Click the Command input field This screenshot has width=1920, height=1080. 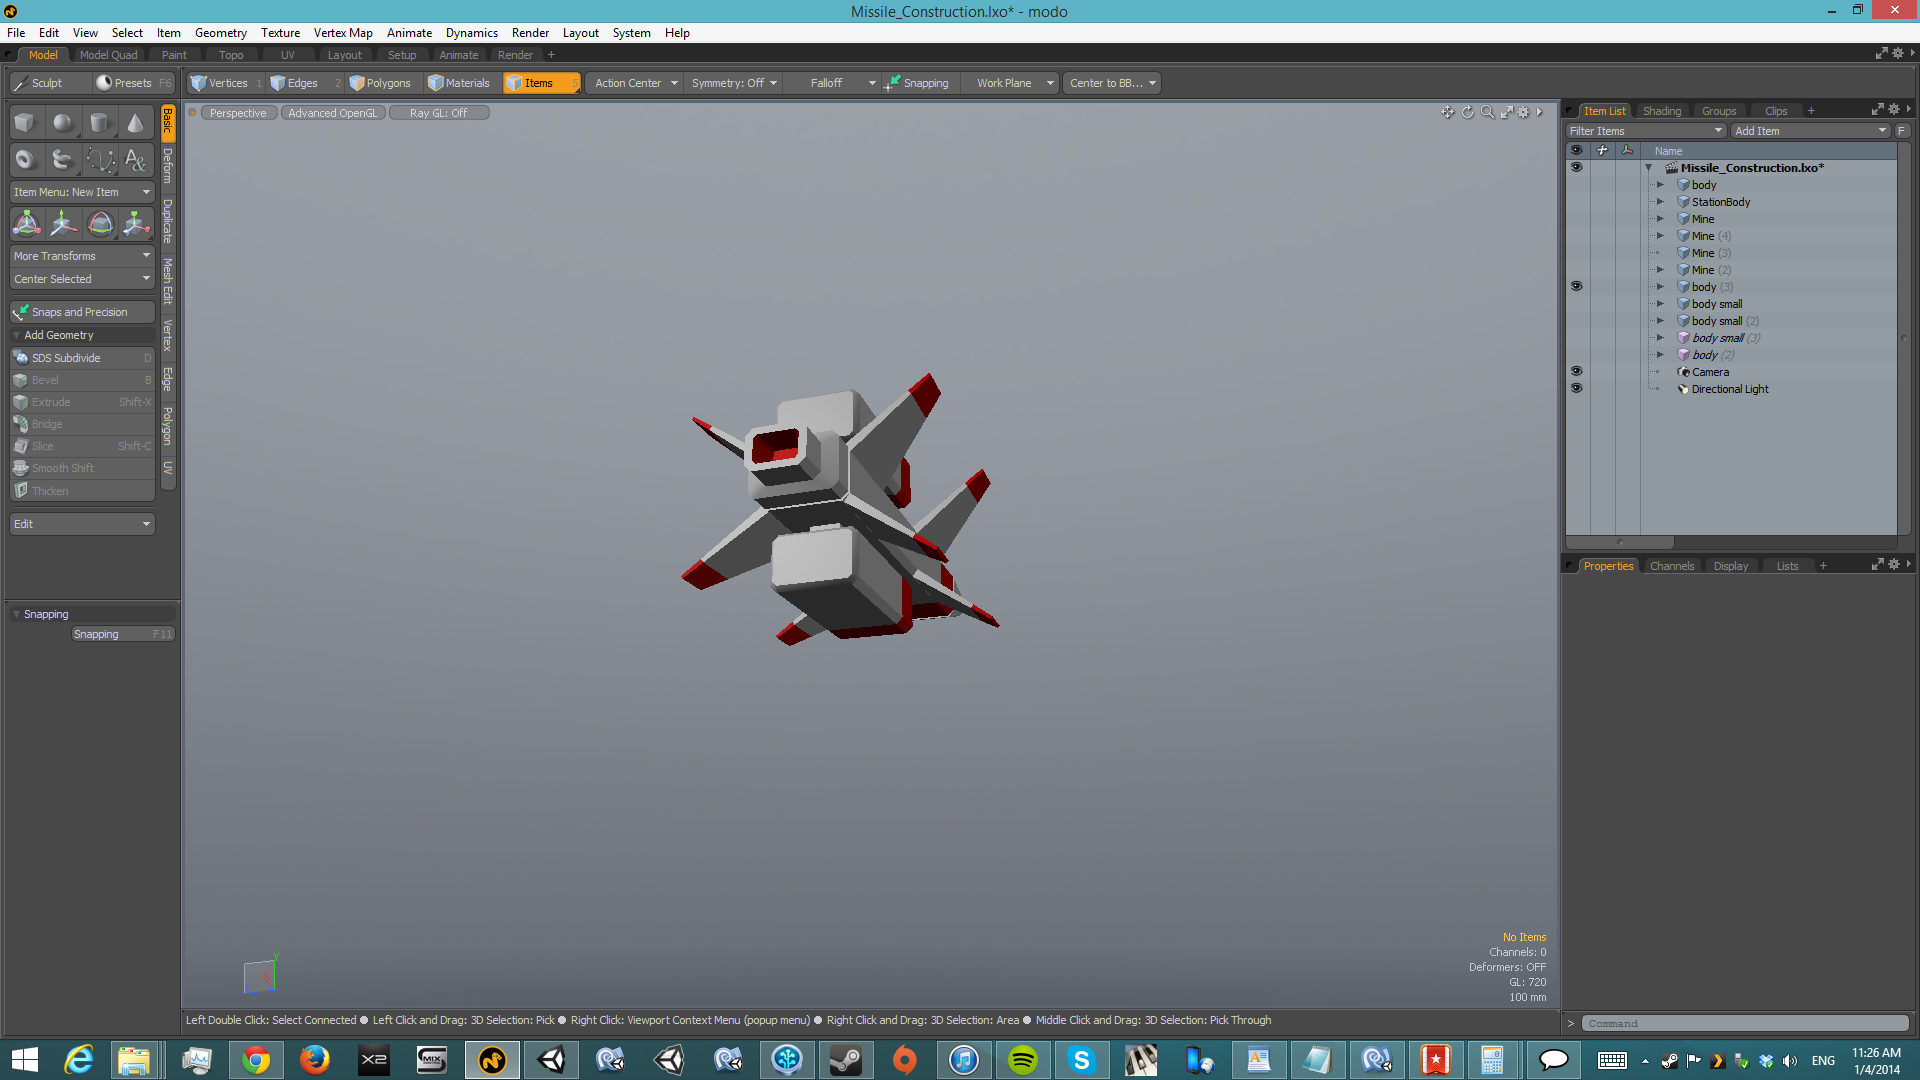(1744, 1023)
